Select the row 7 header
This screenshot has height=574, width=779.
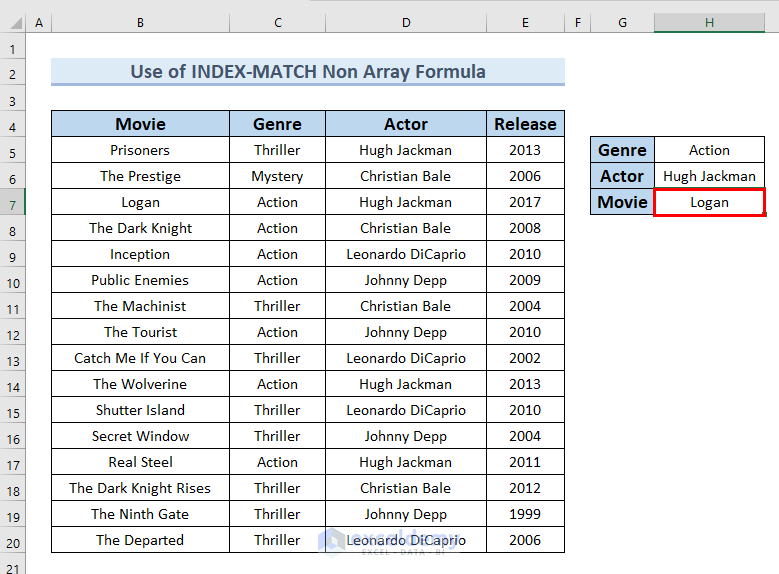click(x=13, y=202)
